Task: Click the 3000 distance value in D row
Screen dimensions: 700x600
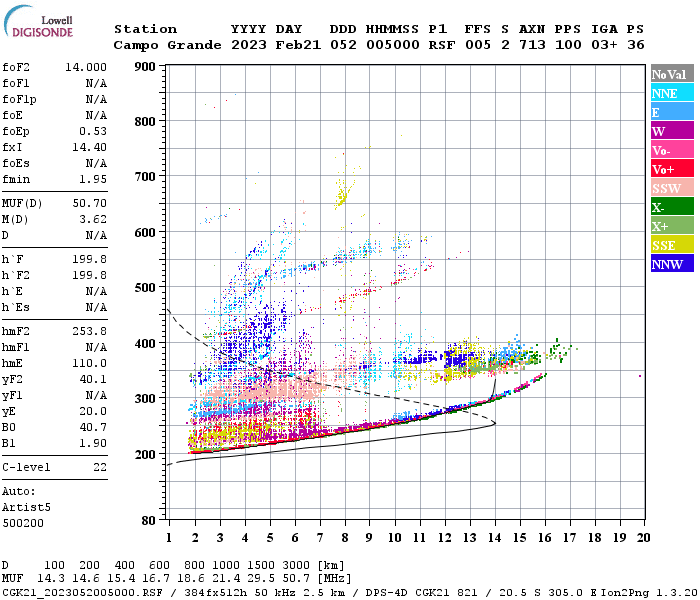Action: pyautogui.click(x=296, y=566)
